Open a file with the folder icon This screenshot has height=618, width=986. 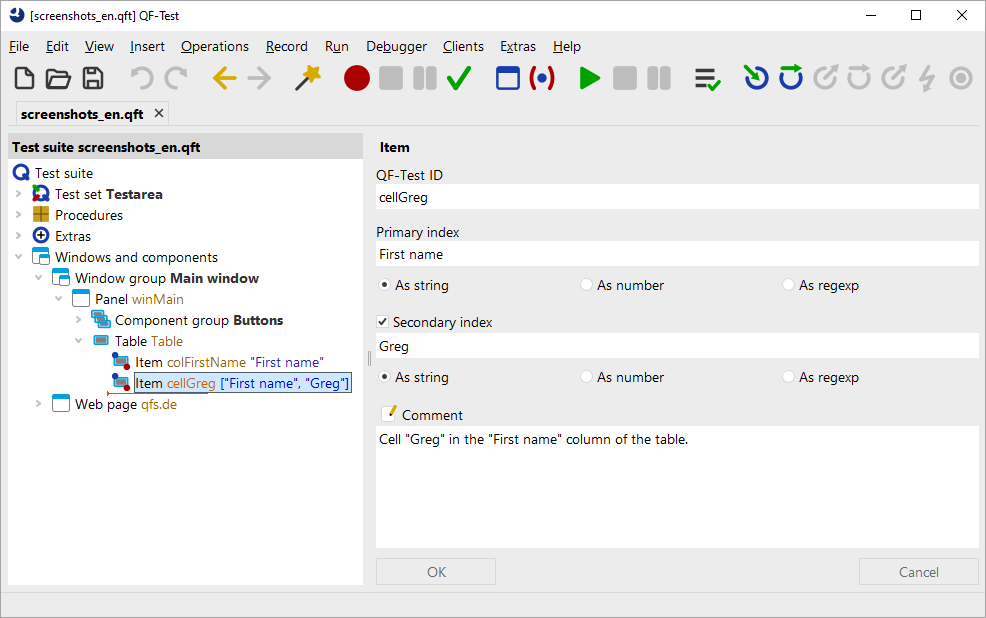(58, 79)
